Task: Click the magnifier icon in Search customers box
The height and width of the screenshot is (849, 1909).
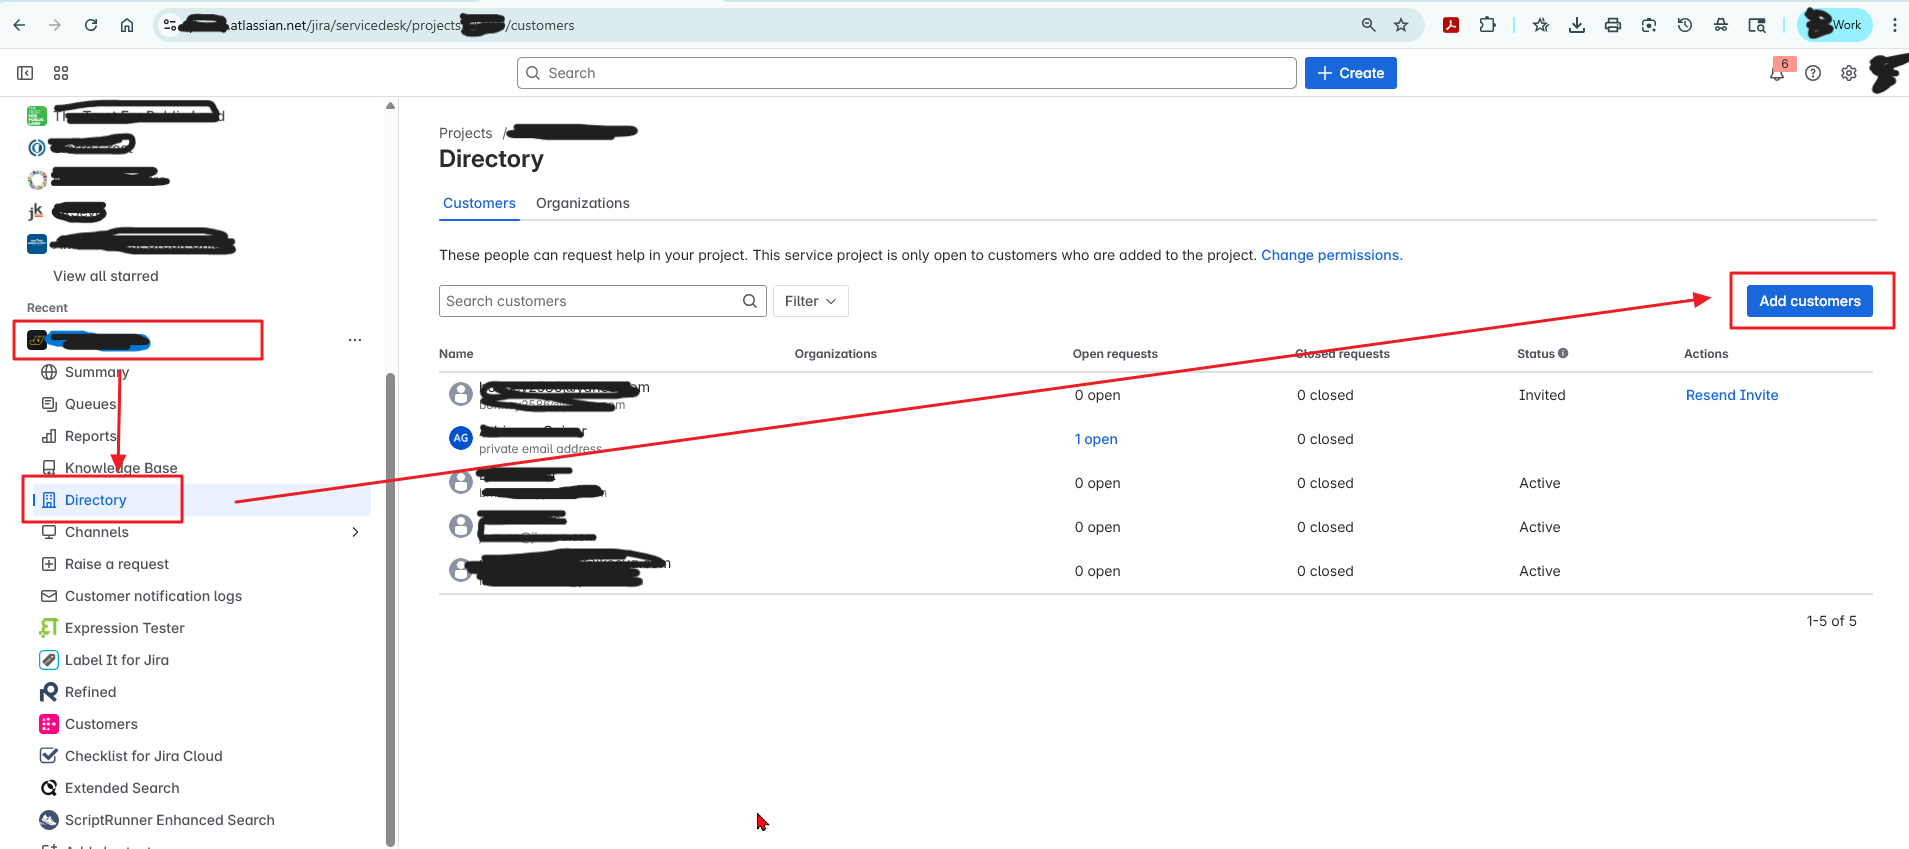Action: [750, 301]
